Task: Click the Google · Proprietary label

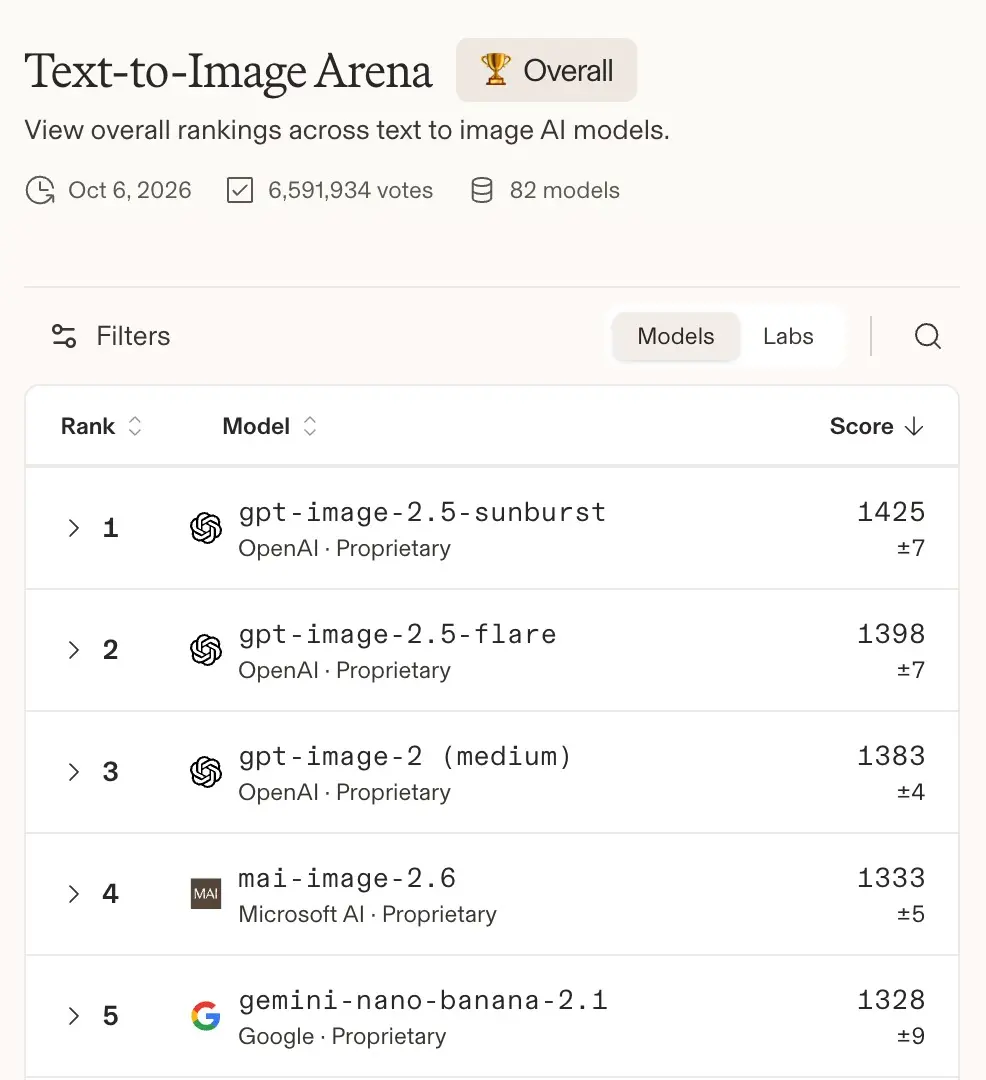Action: pos(342,1037)
